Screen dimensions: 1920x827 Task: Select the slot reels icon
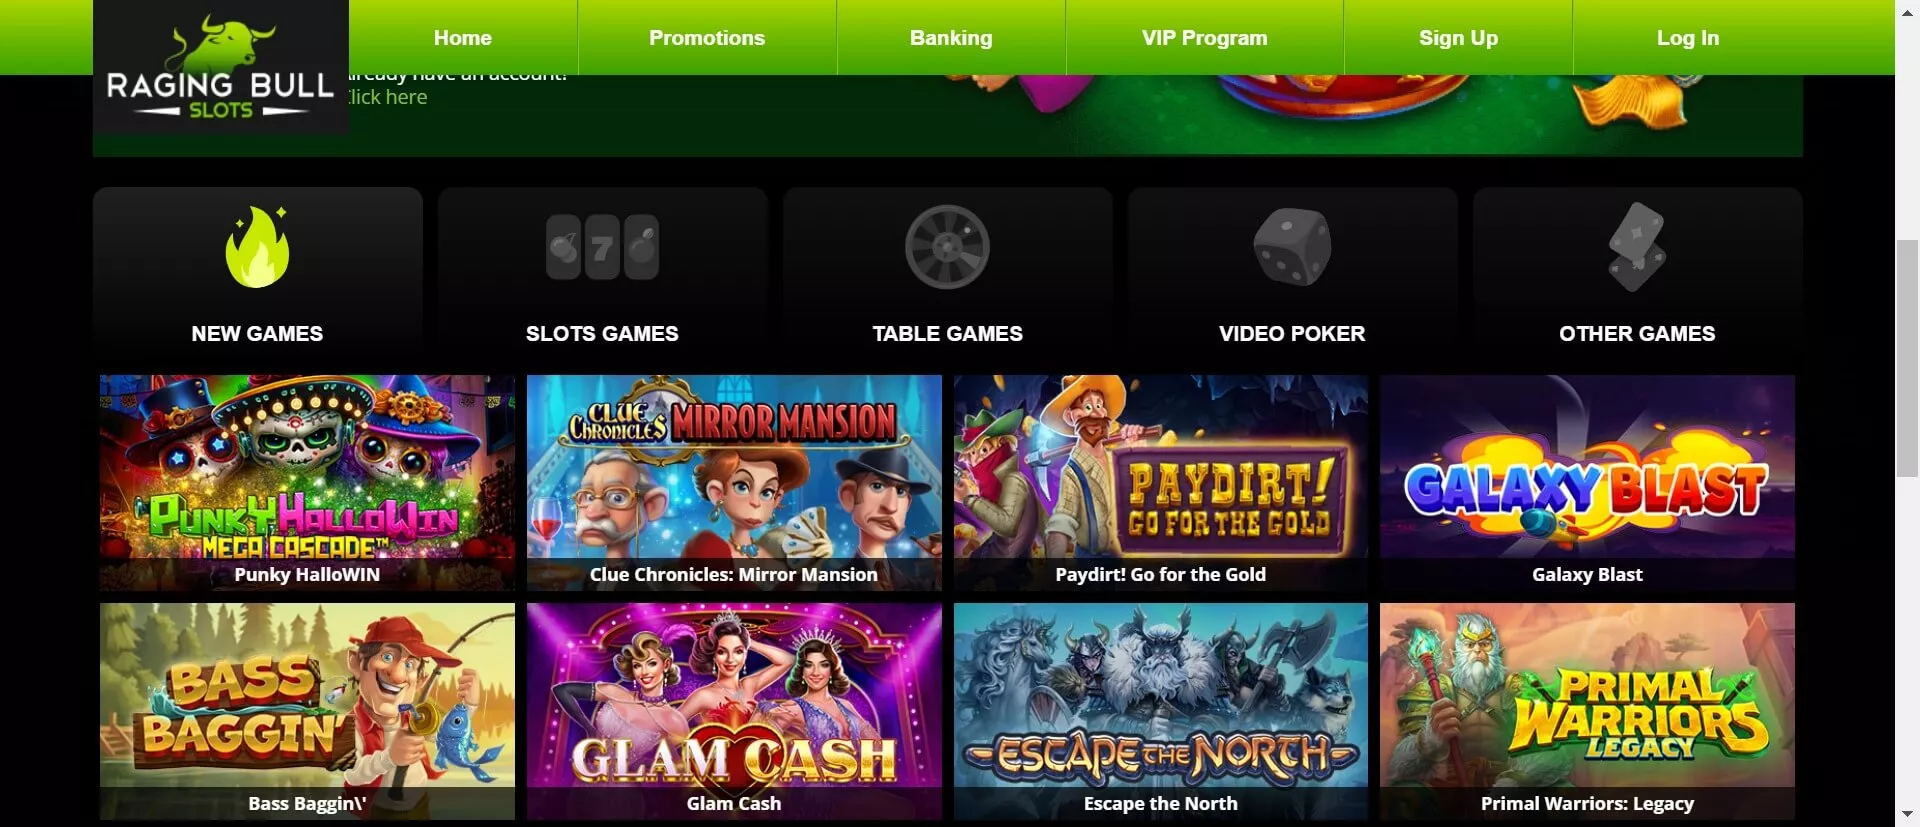(602, 247)
